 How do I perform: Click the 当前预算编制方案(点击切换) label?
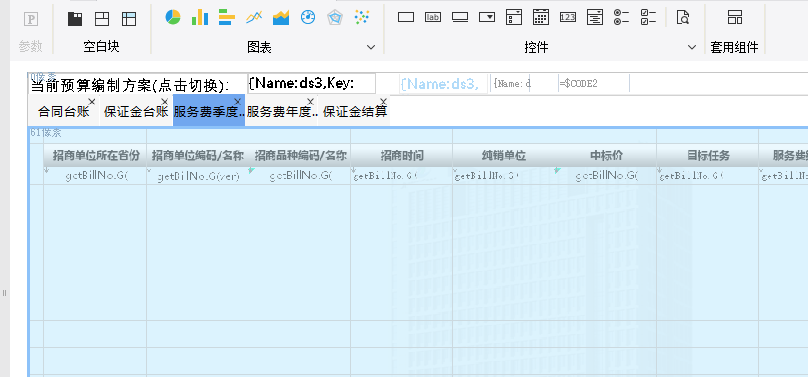pos(130,85)
